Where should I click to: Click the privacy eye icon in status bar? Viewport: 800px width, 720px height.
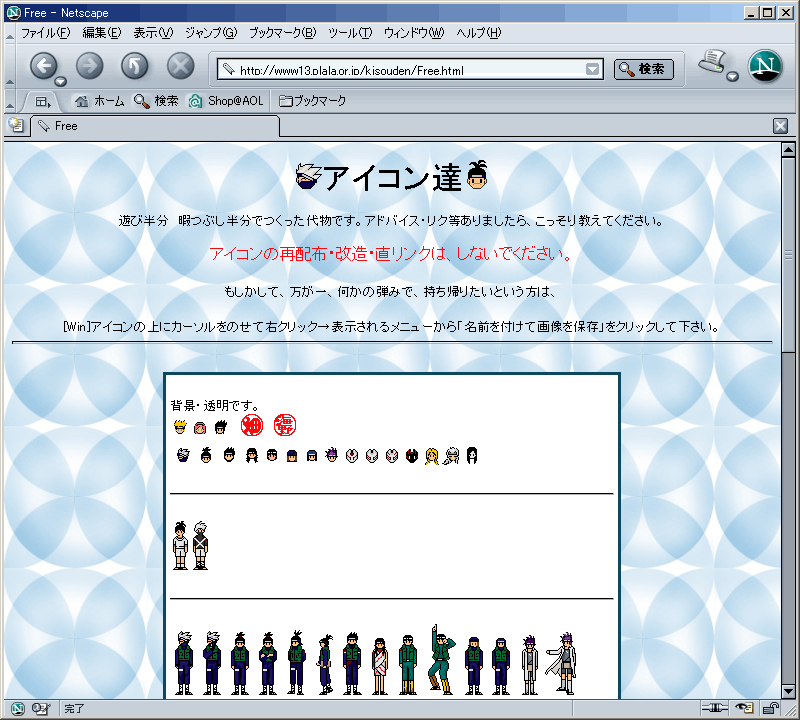(x=744, y=708)
